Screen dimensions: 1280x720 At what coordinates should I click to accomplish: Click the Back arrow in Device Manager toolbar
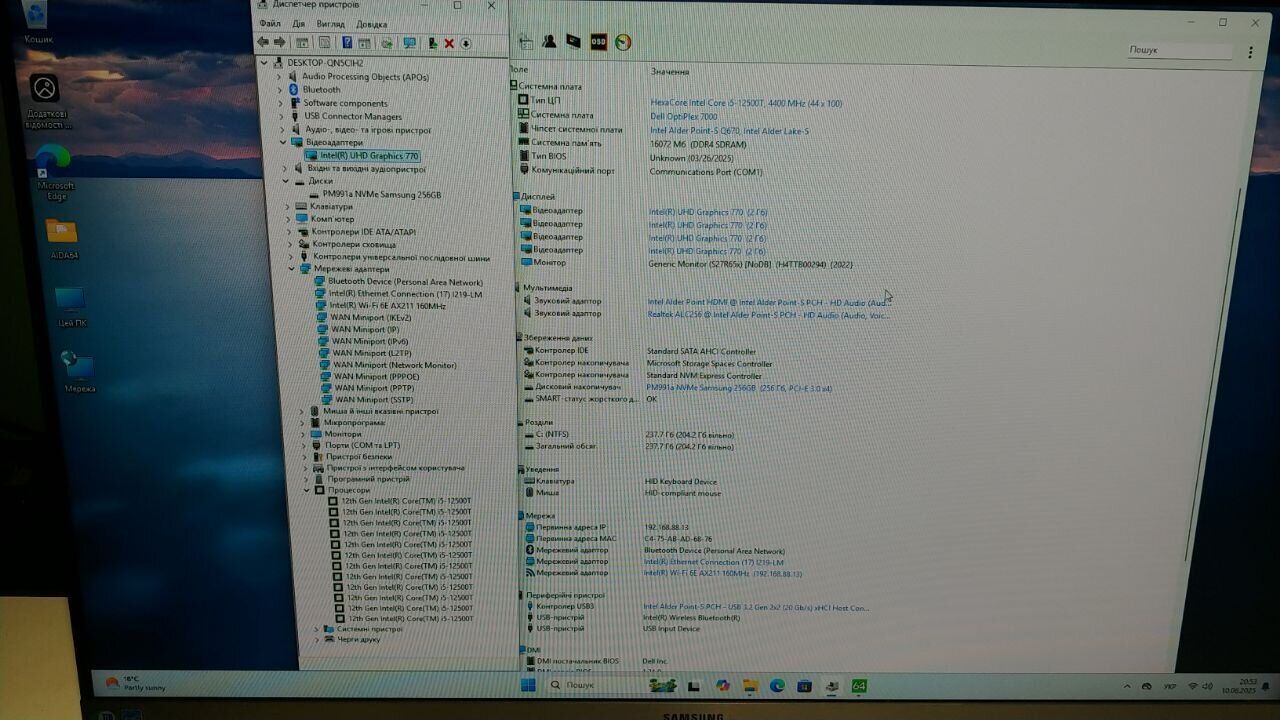pyautogui.click(x=263, y=43)
